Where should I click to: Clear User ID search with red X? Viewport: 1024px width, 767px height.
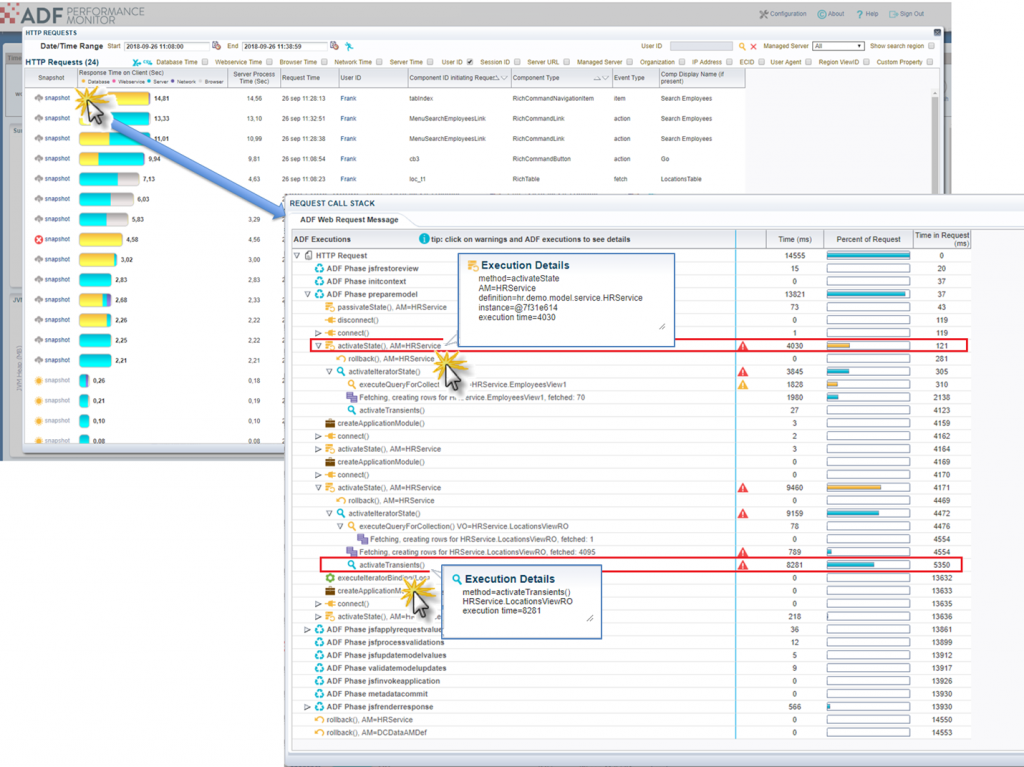(753, 46)
